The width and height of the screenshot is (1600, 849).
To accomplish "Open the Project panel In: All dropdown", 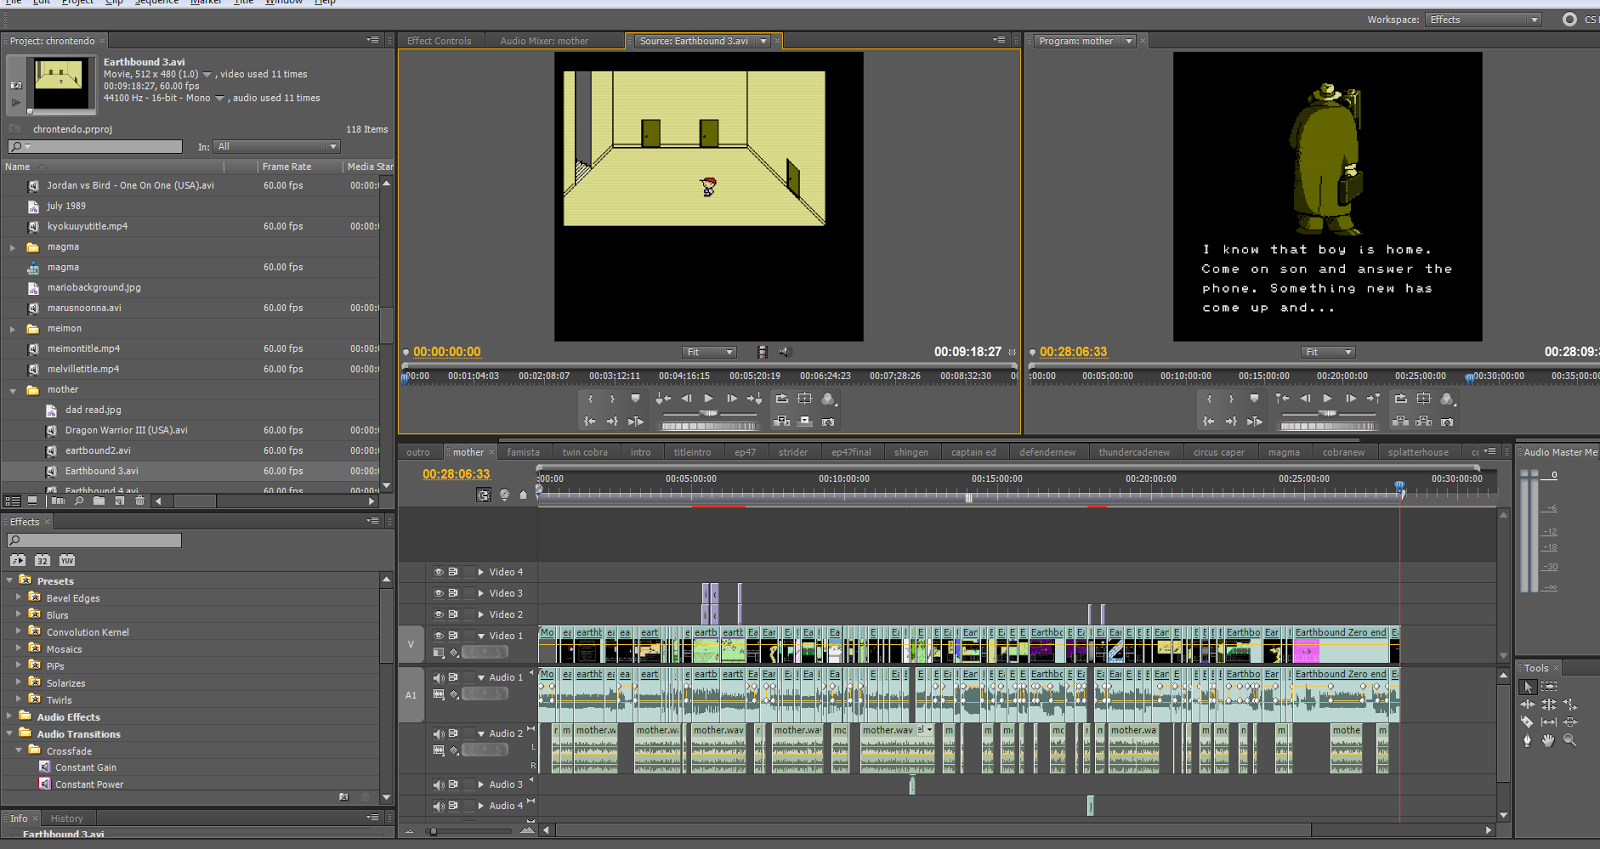I will pyautogui.click(x=278, y=147).
